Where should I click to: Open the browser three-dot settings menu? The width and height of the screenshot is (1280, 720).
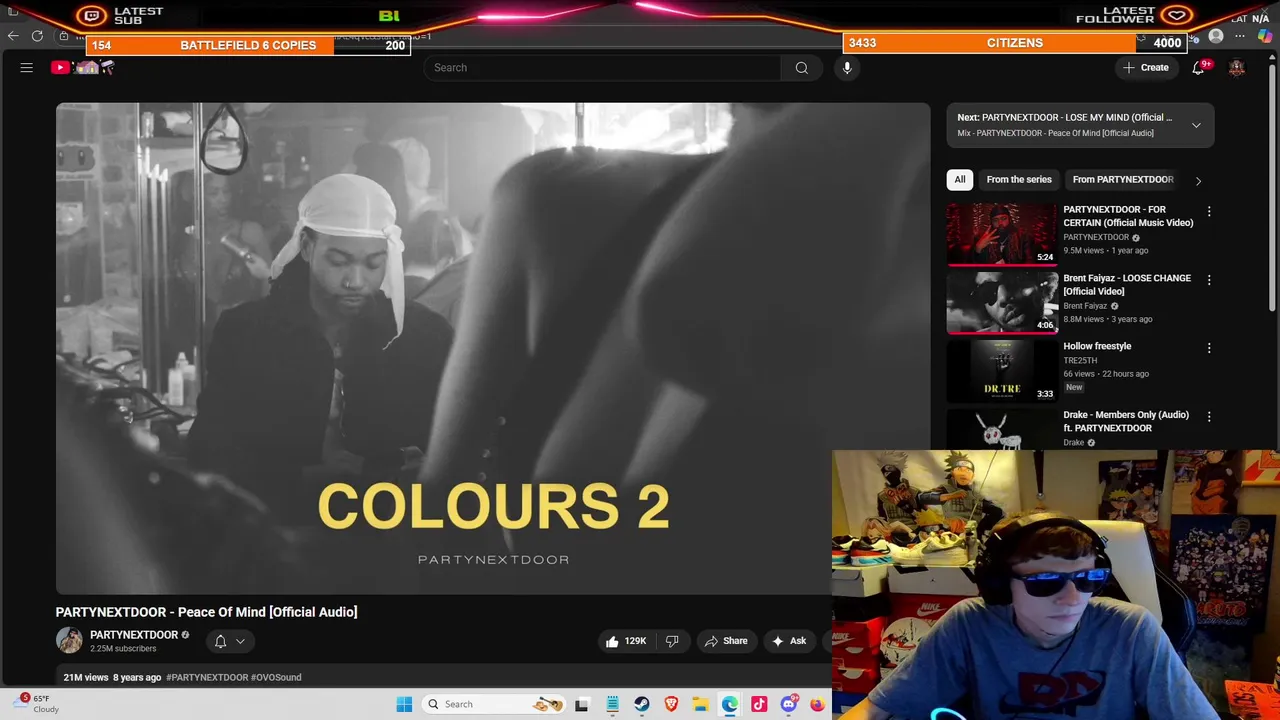(1240, 36)
